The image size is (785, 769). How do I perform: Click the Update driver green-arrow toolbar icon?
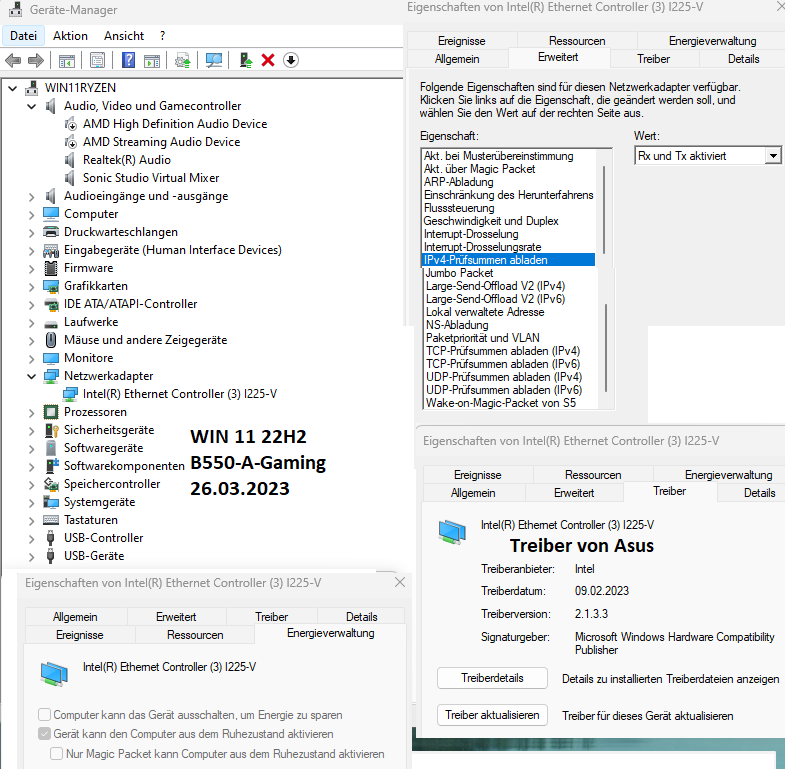click(x=246, y=61)
